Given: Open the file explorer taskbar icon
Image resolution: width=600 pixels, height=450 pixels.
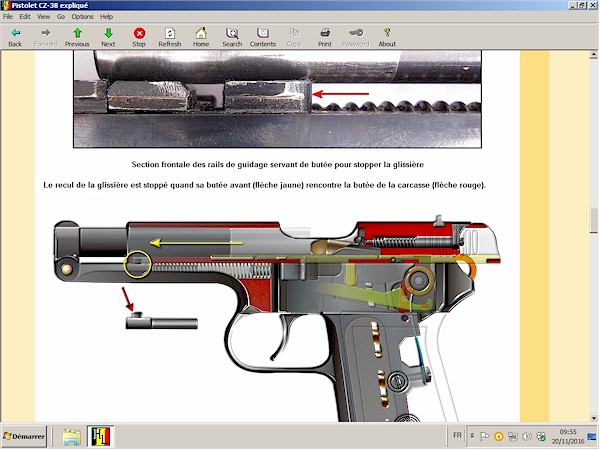Looking at the screenshot, I should 72,437.
